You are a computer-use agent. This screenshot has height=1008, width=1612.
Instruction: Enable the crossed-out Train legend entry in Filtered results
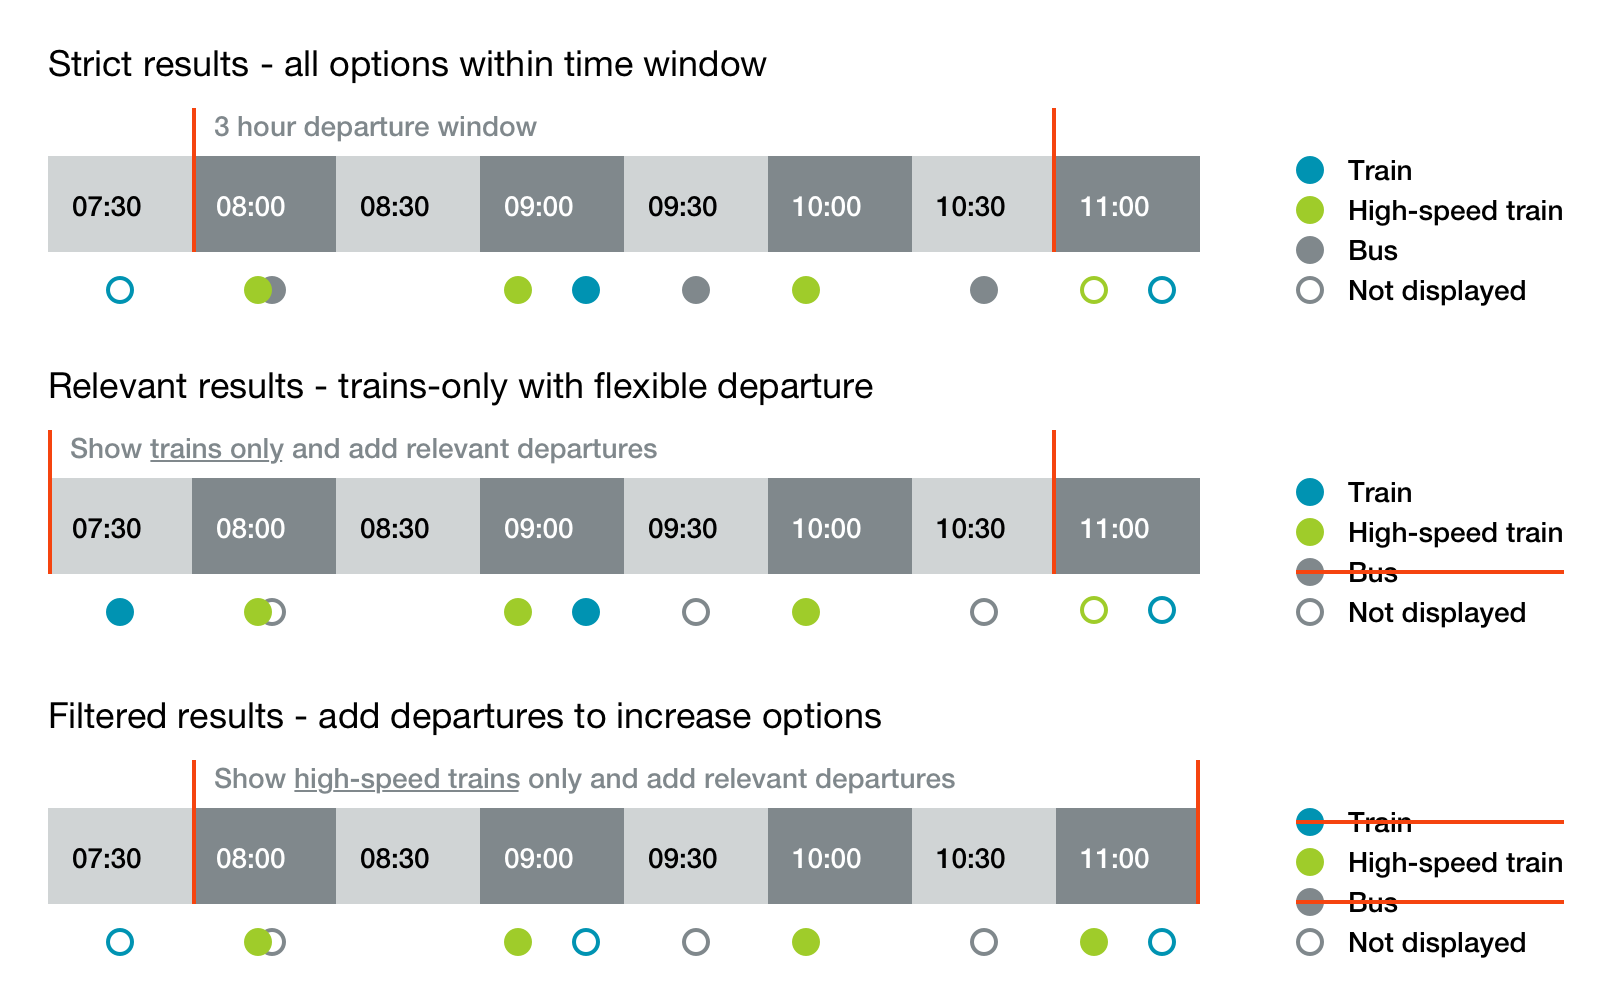(1379, 822)
